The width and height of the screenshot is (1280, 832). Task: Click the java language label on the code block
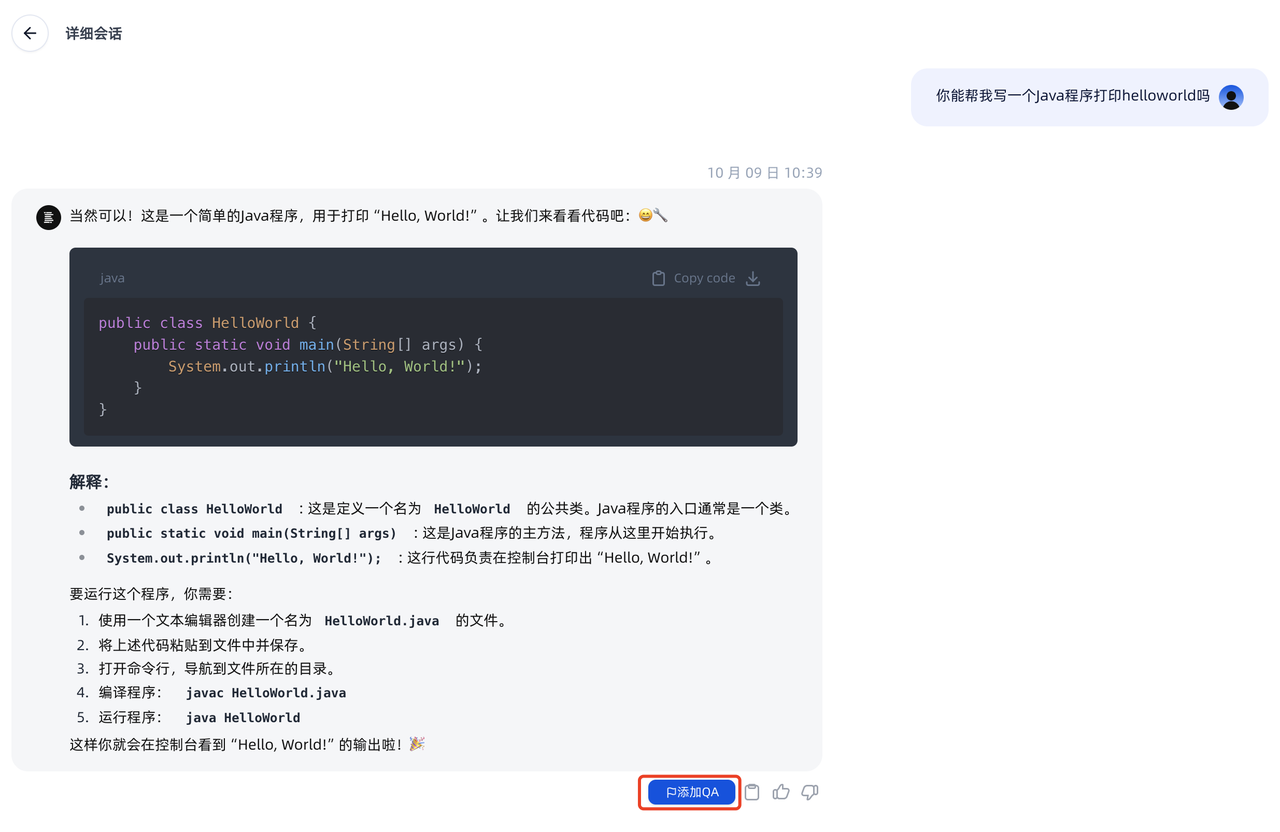(x=112, y=278)
